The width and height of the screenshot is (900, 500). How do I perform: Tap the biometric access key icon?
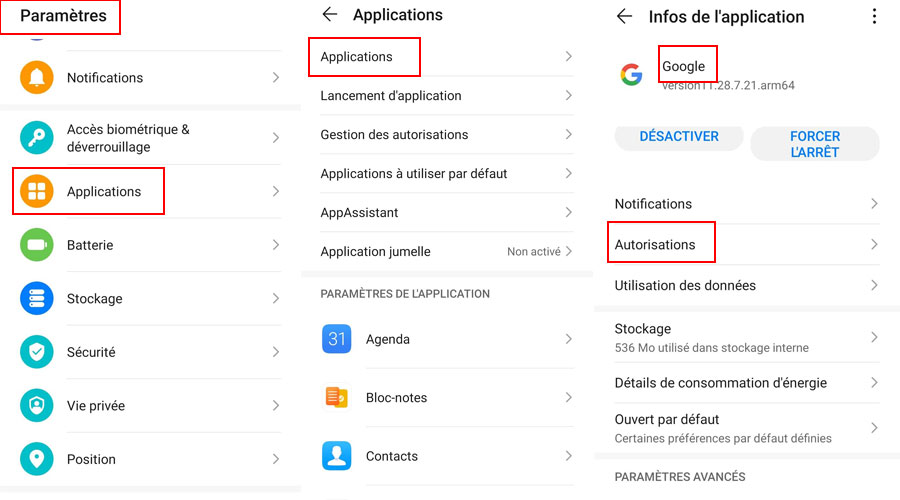pos(37,138)
